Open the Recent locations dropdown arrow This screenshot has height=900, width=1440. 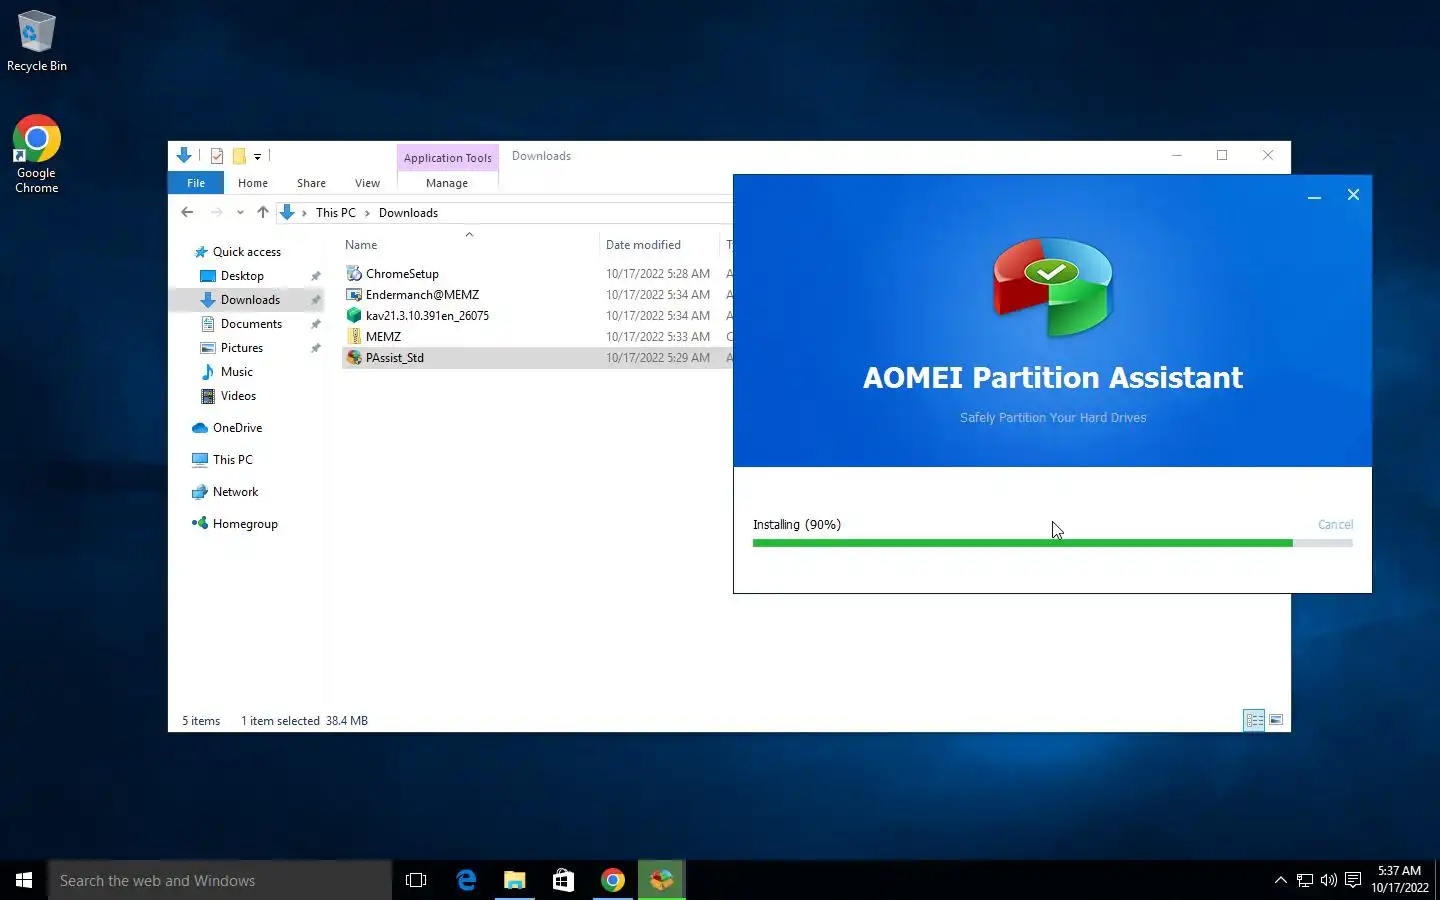coord(240,212)
